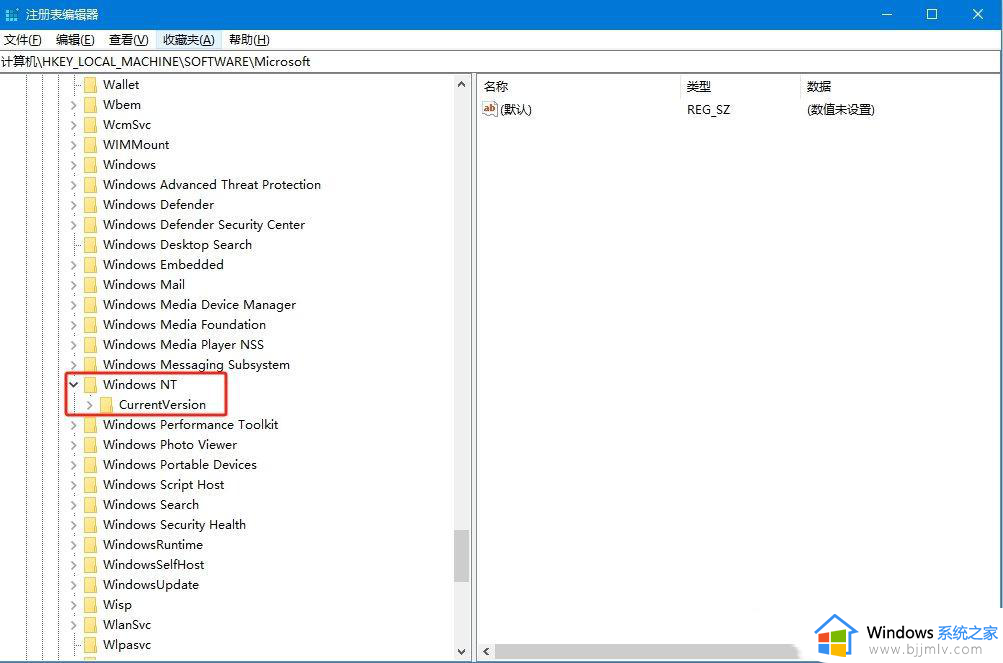Click the WcmSvc folder icon
1003x663 pixels.
pos(90,124)
